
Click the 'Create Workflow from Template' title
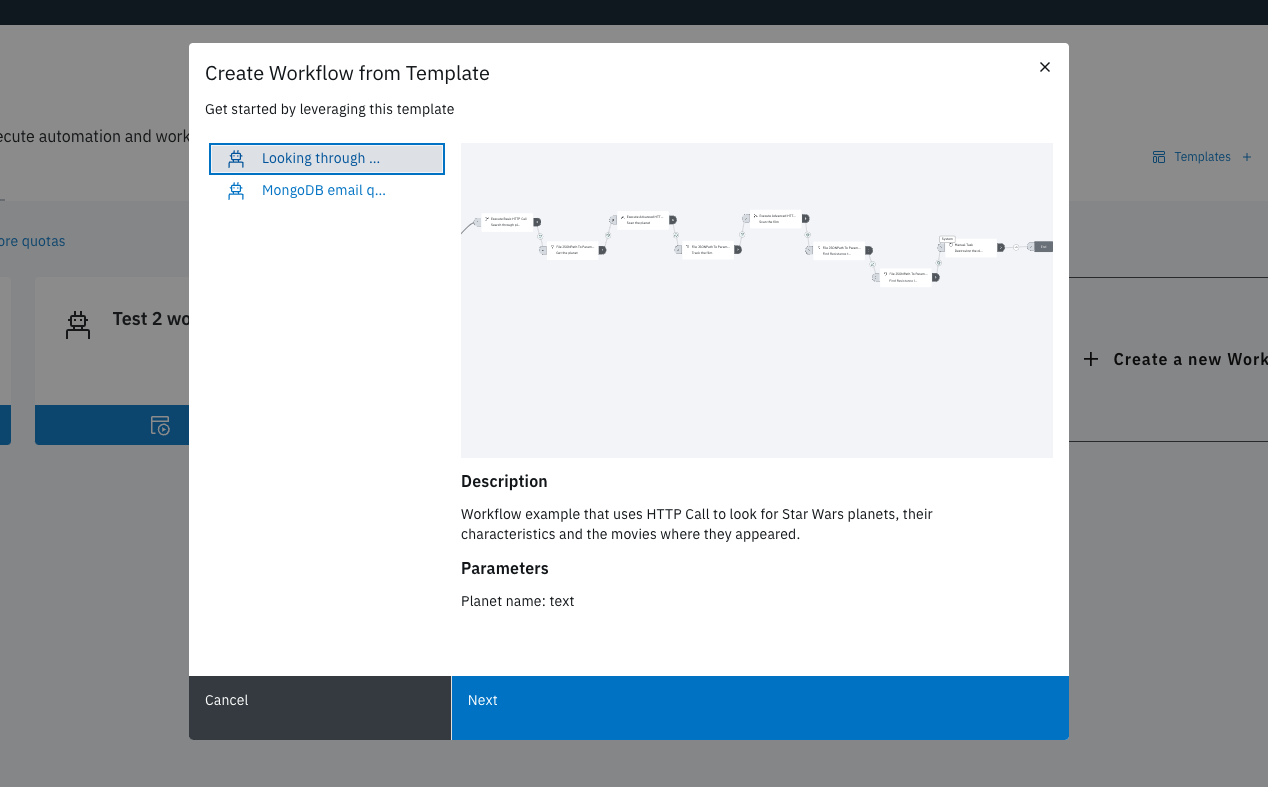click(x=347, y=73)
